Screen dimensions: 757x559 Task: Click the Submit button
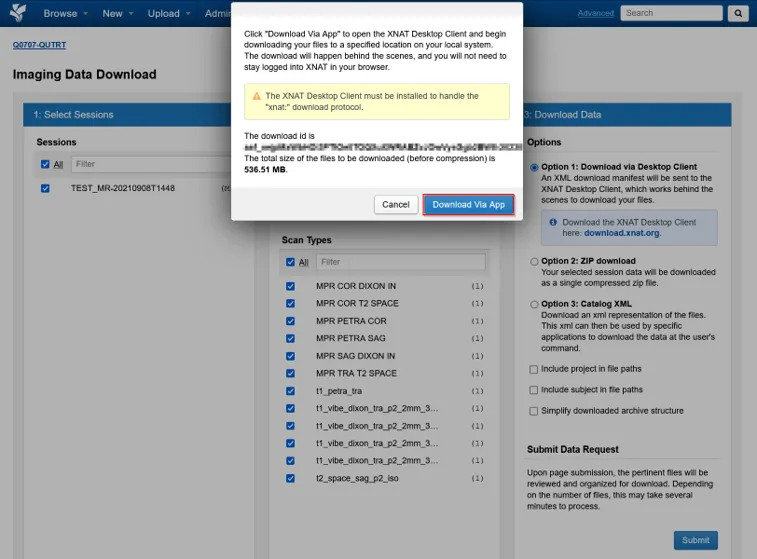tap(696, 540)
